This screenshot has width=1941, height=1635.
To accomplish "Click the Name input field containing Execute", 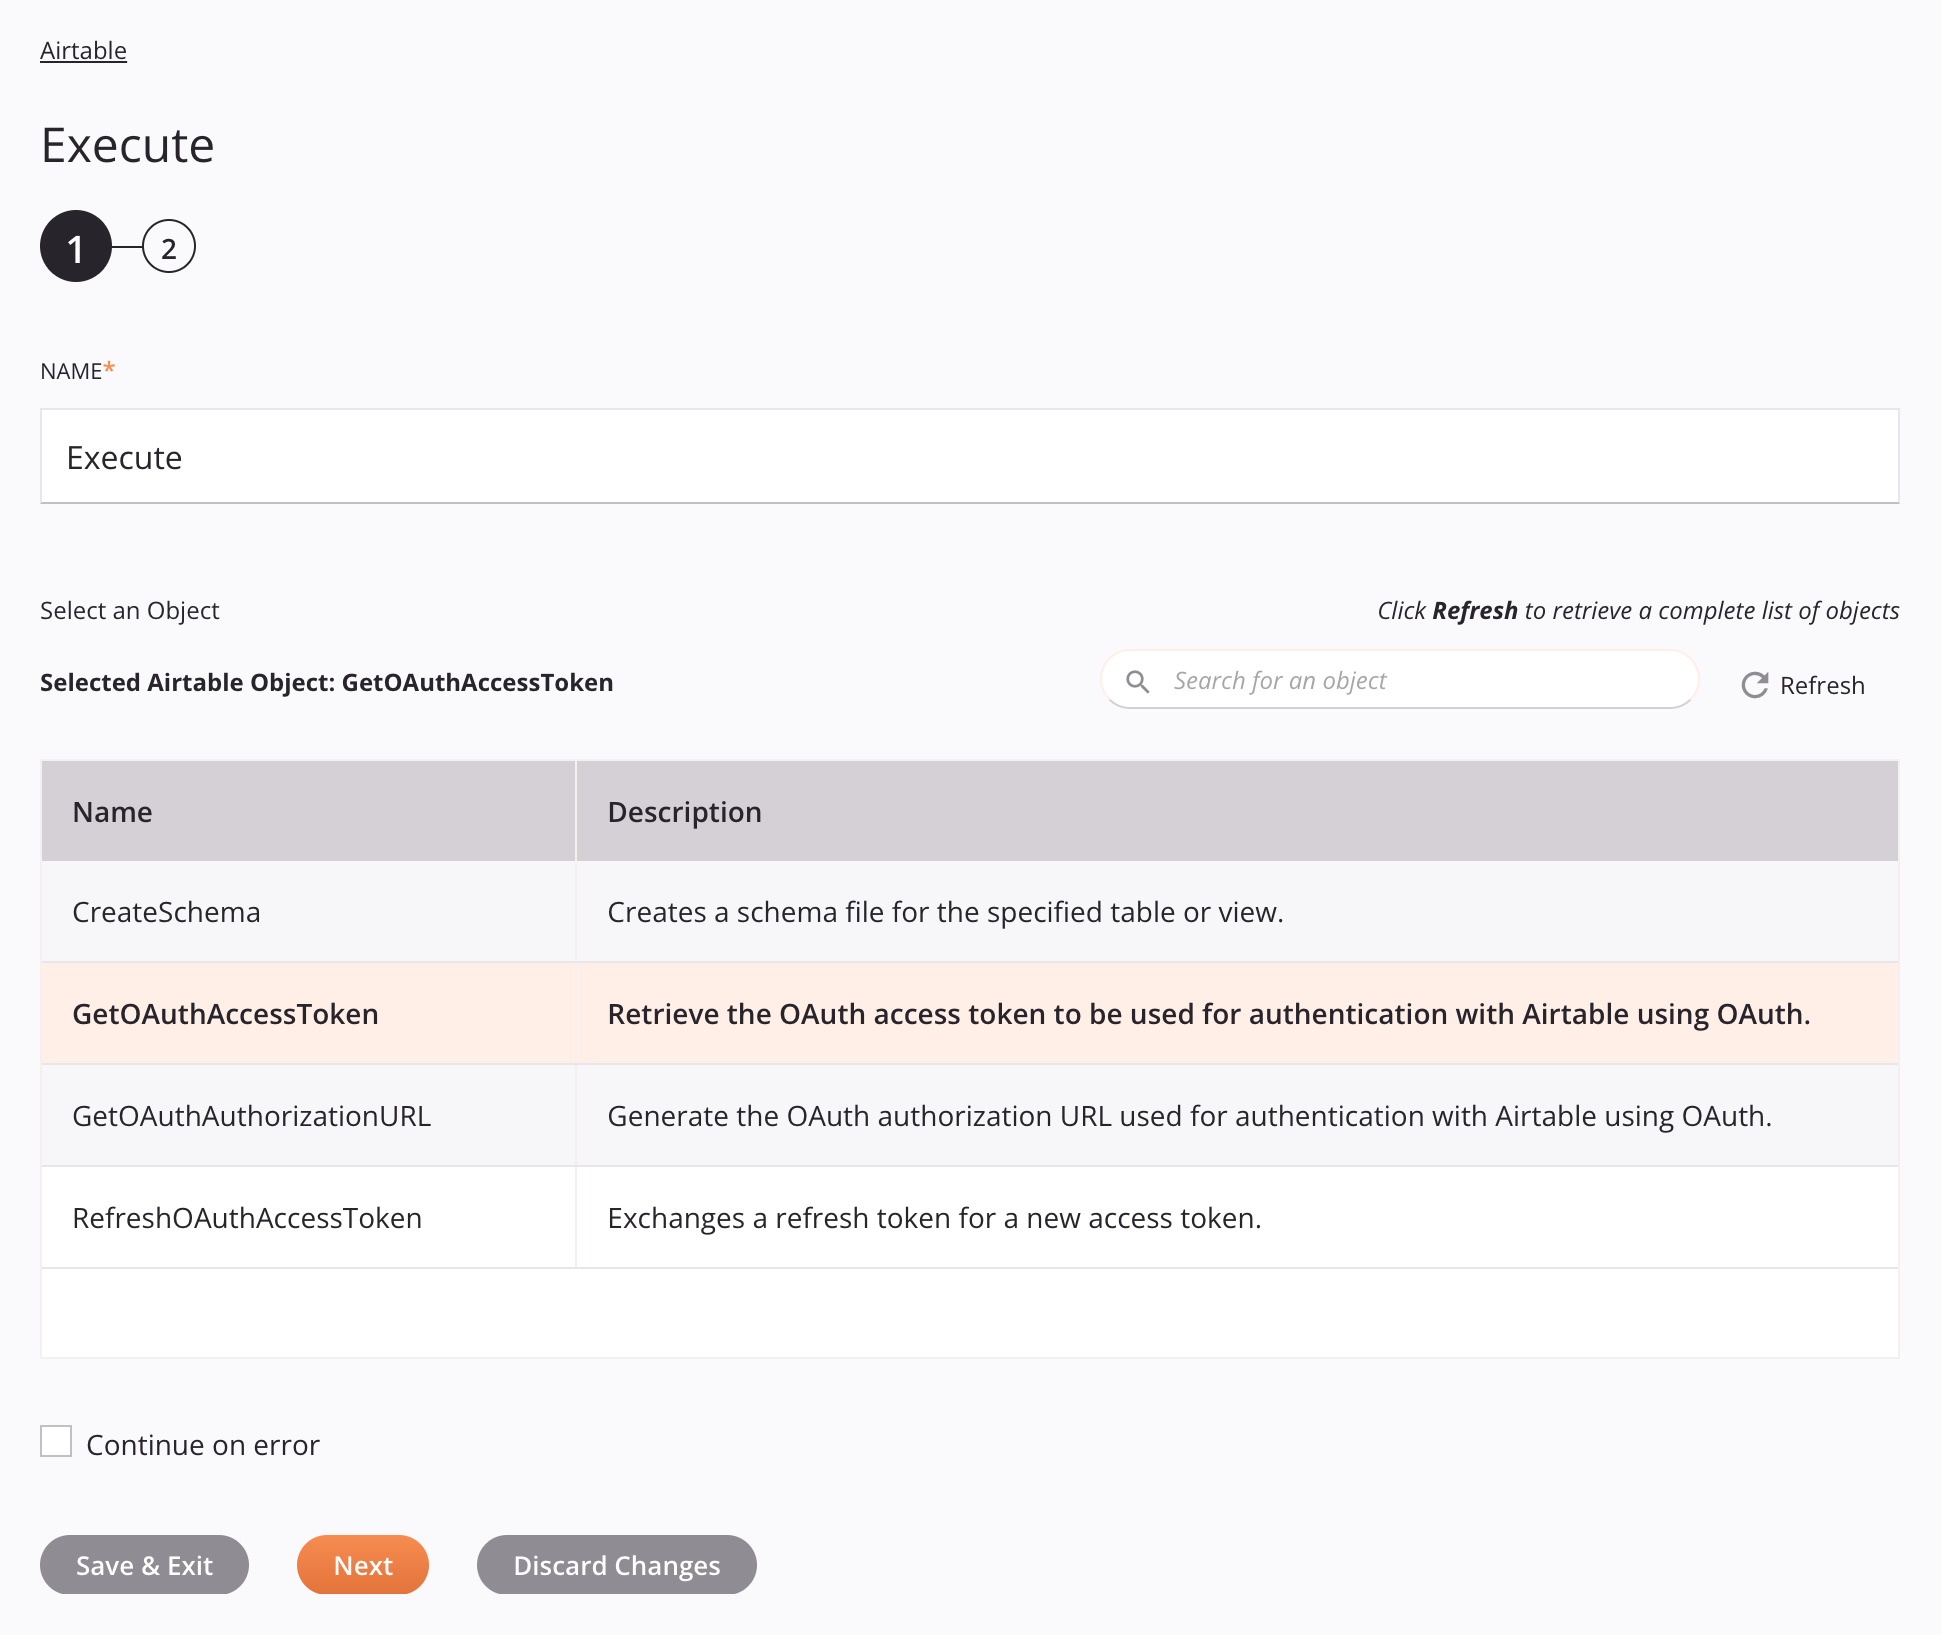I will (969, 457).
